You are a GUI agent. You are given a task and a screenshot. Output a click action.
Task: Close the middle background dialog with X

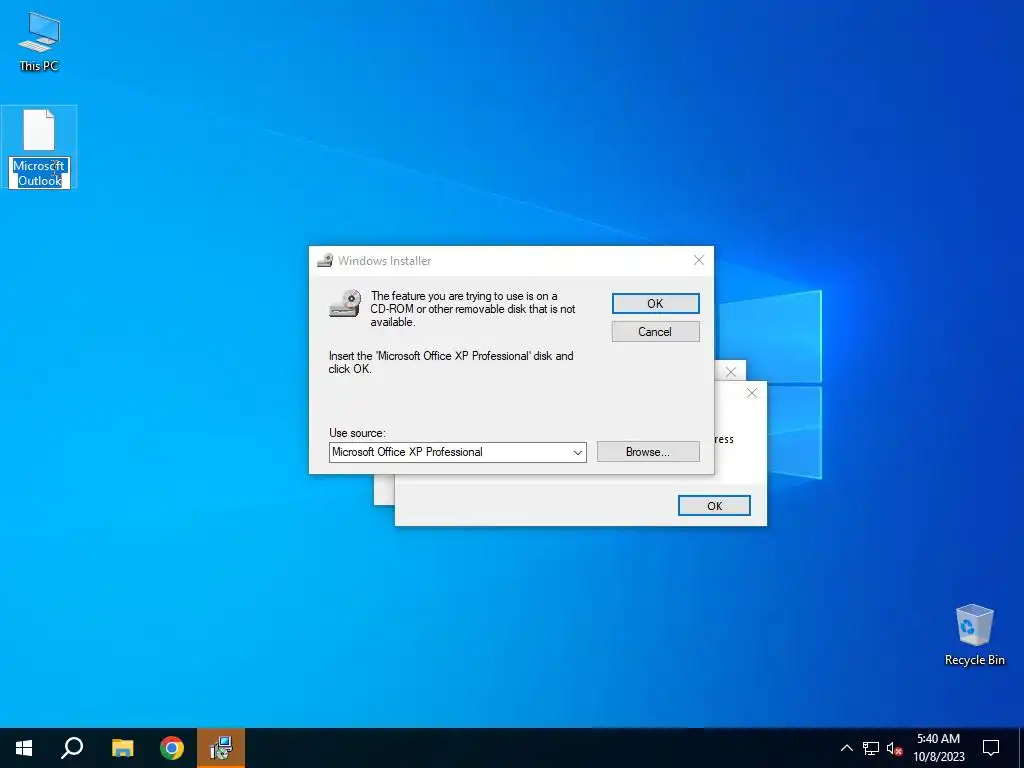[x=752, y=393]
